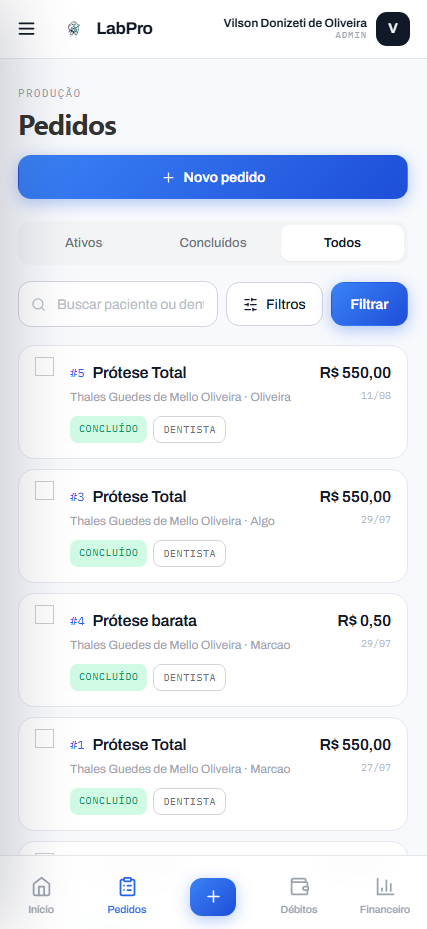Focus the Buscar paciente search field

[x=118, y=304]
